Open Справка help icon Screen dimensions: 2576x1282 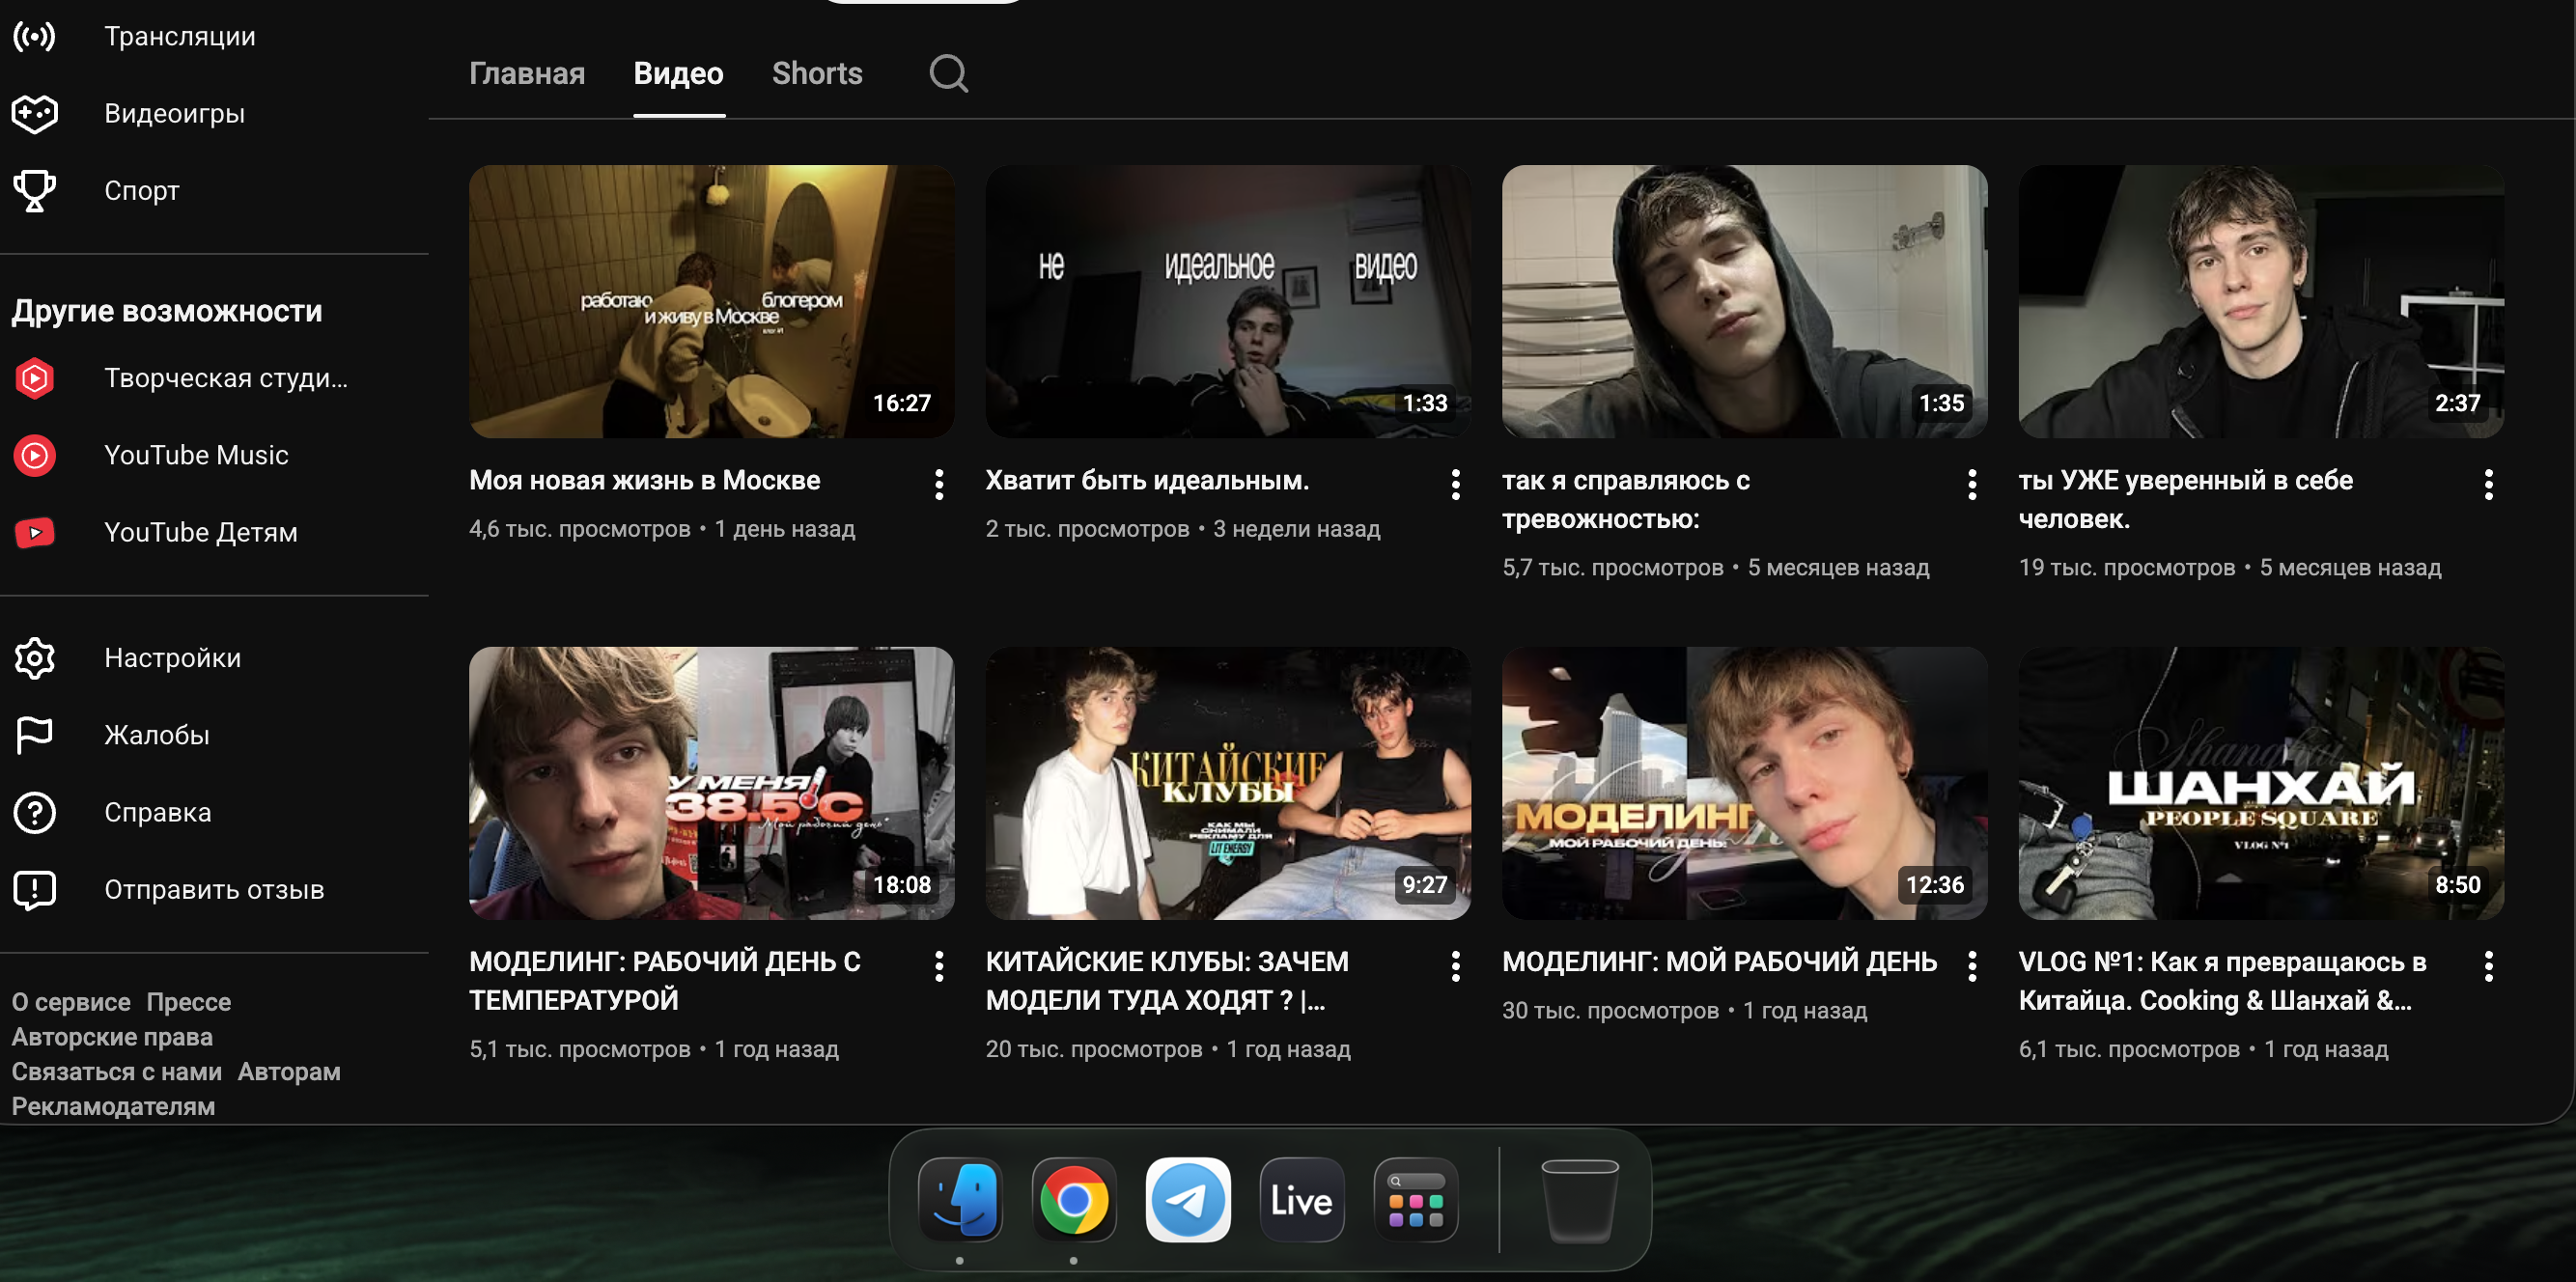(35, 812)
